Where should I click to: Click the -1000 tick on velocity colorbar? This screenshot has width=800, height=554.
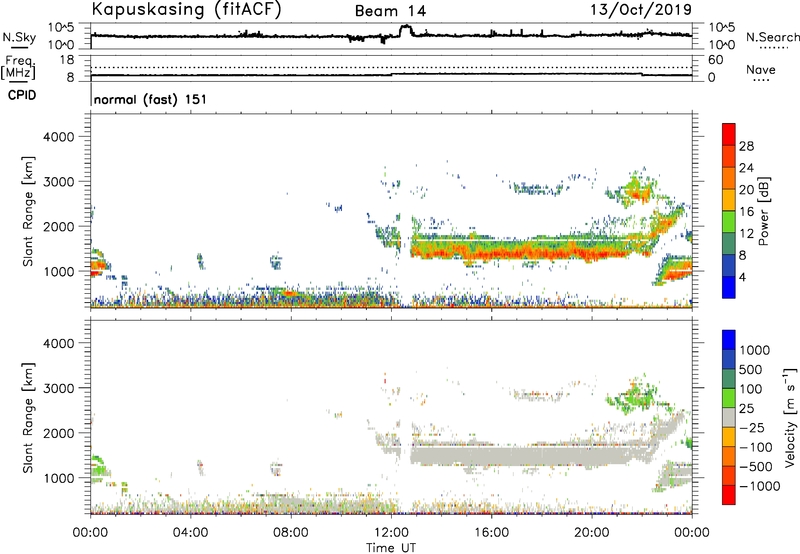click(x=760, y=486)
